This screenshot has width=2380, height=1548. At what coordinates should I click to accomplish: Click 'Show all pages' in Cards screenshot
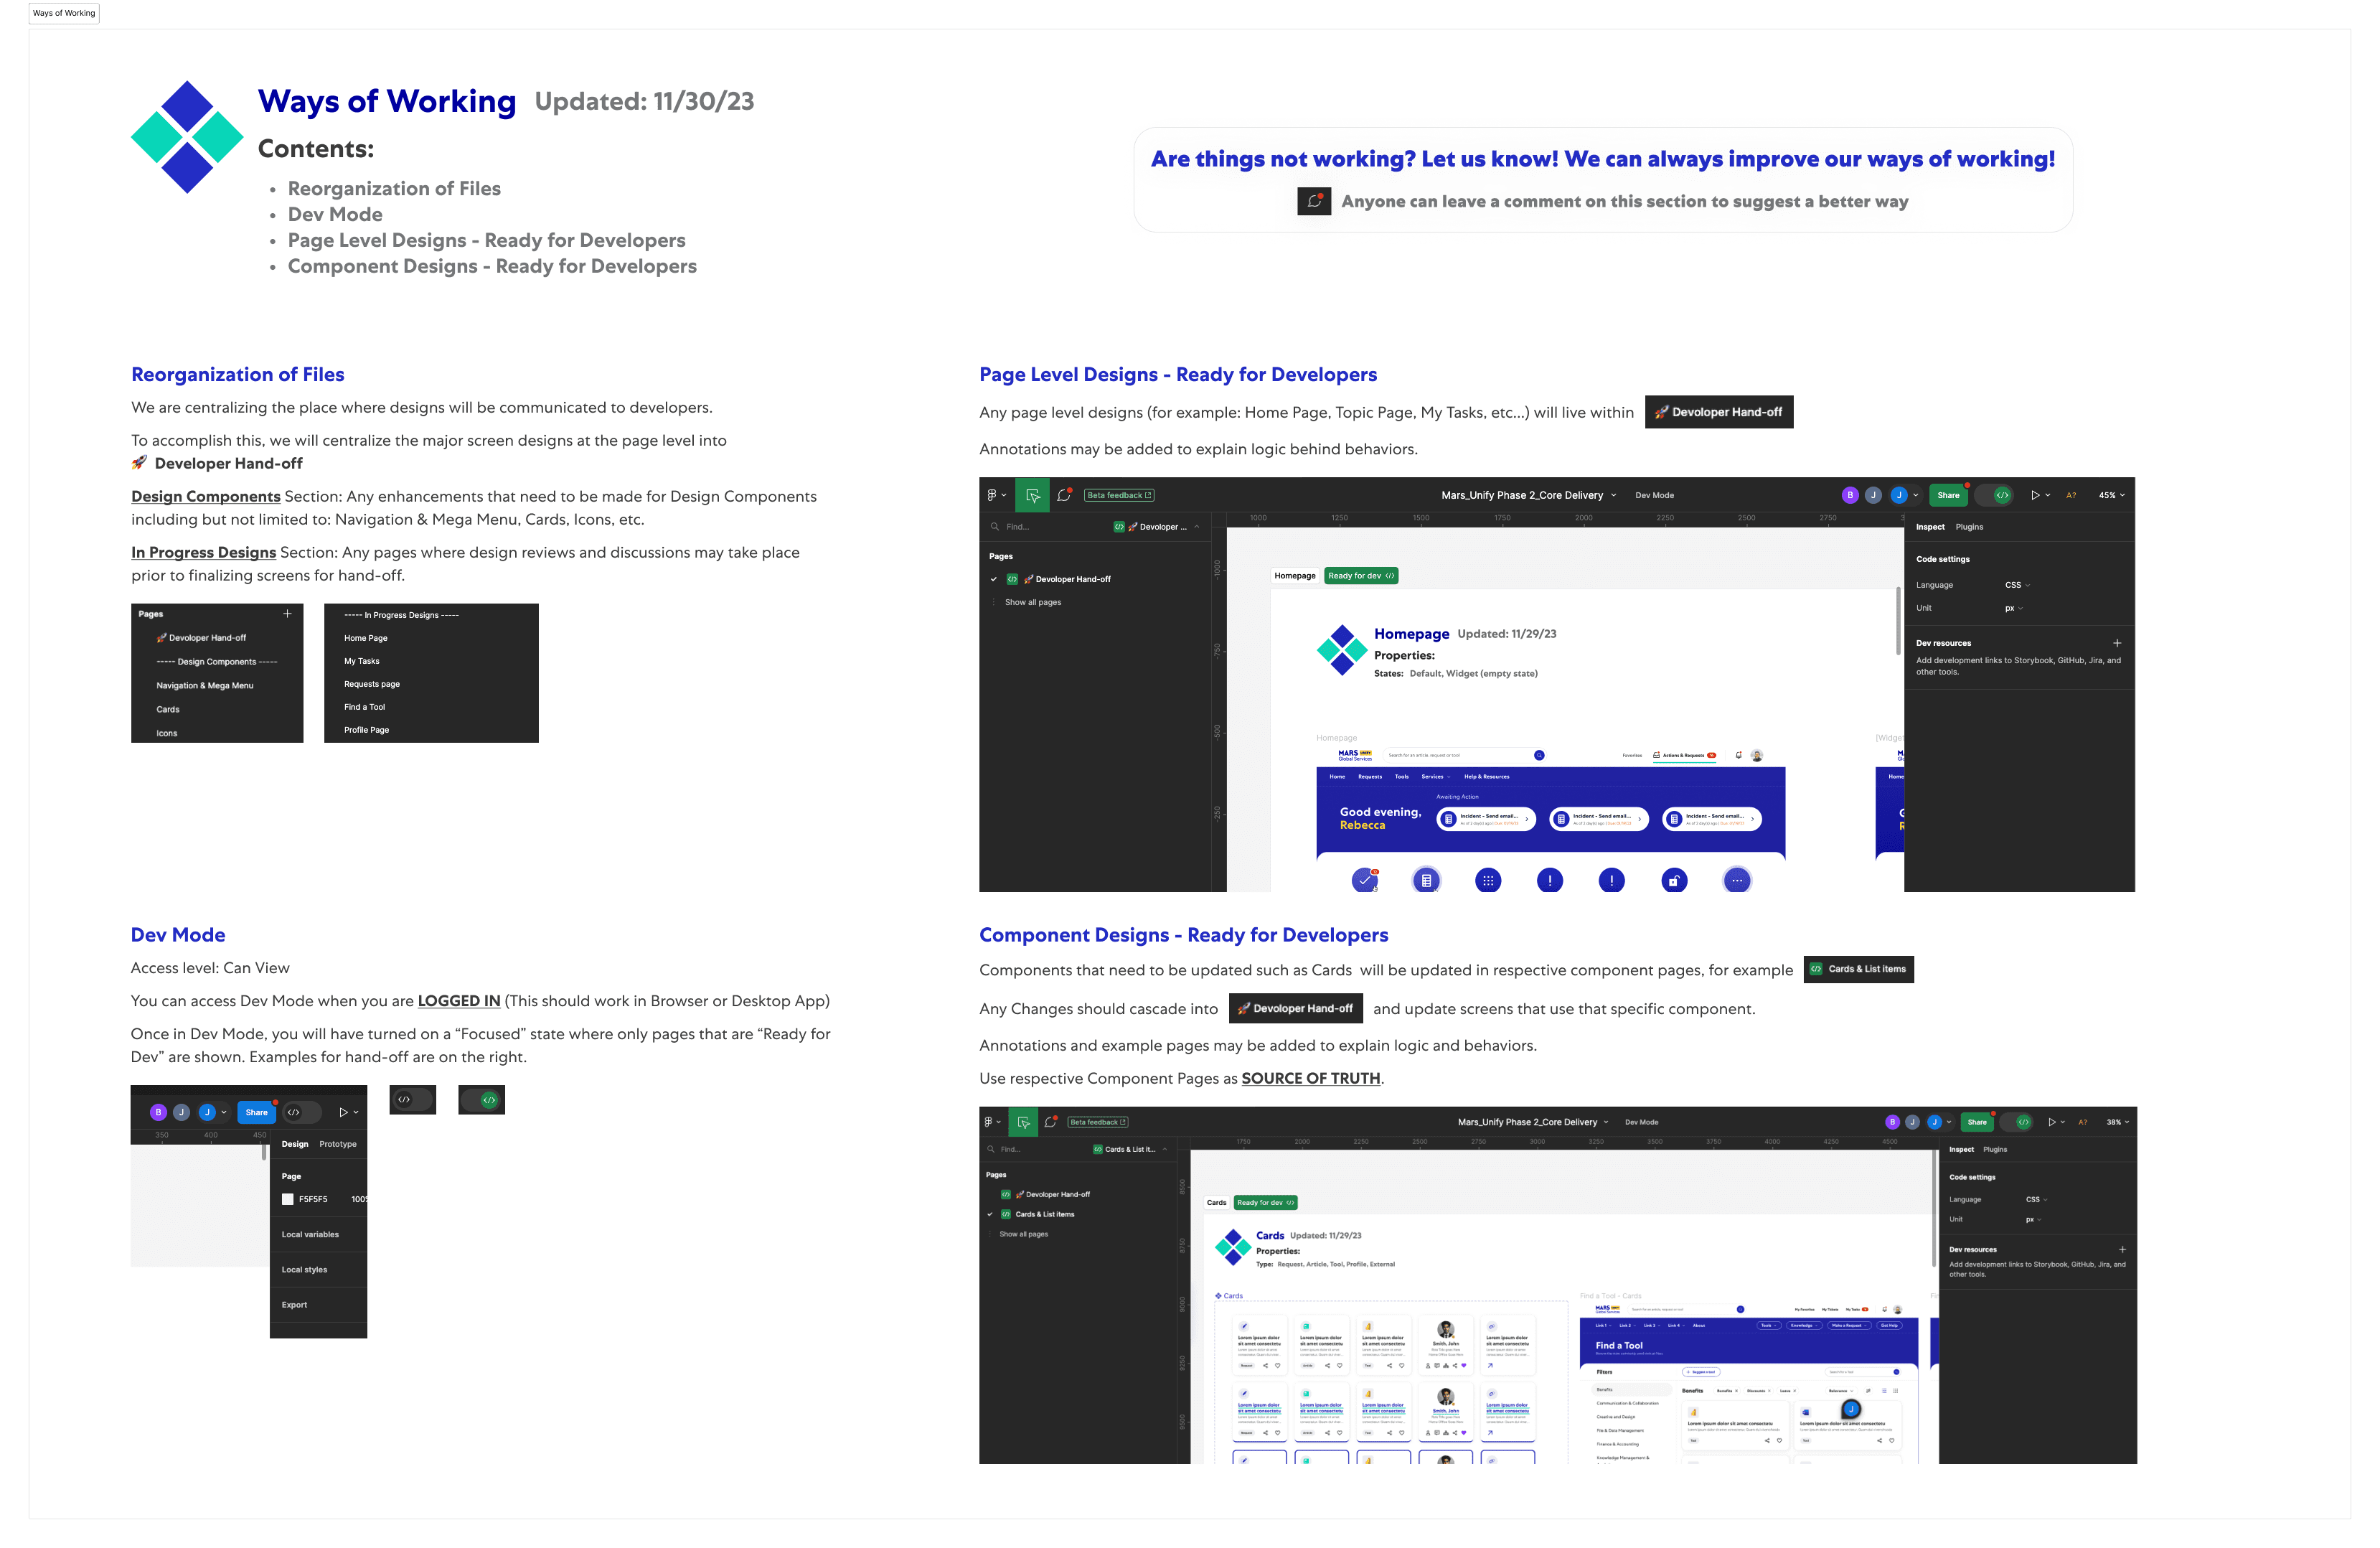[x=1023, y=1234]
